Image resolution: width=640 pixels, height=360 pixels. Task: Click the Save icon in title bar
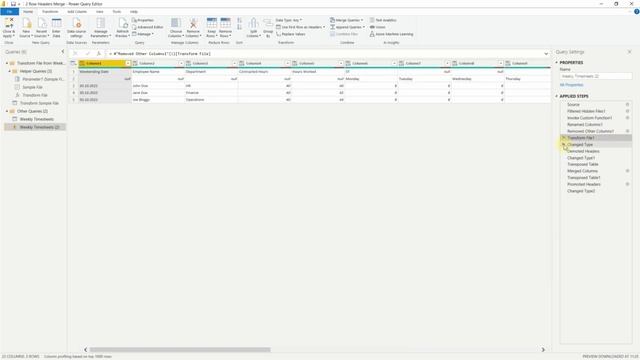pos(13,4)
